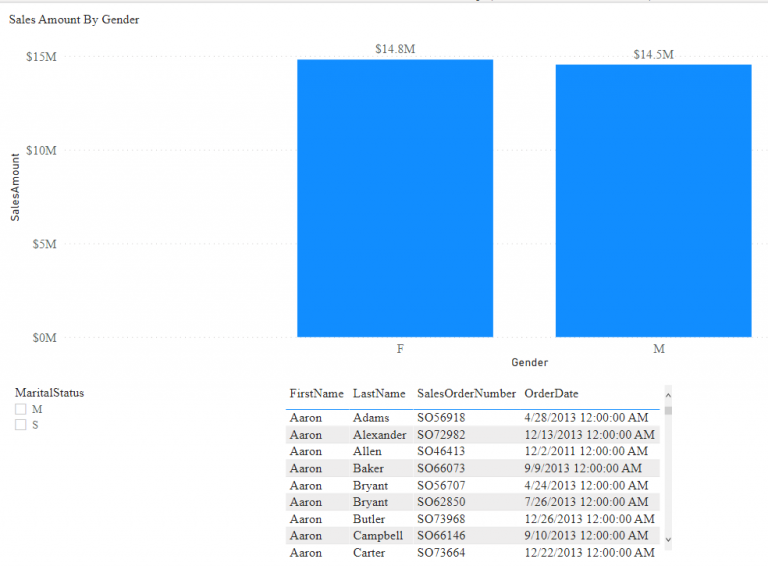Sort table by FirstName column header

point(316,394)
